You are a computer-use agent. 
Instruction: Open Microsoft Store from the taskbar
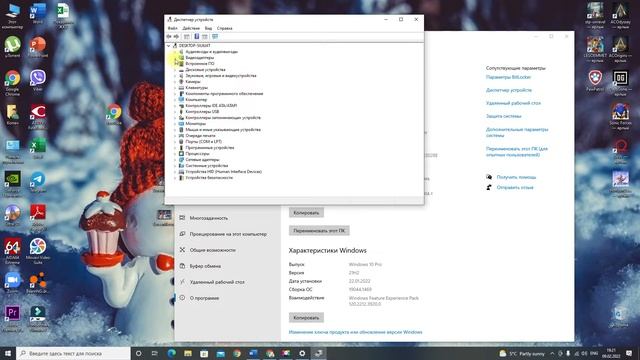(204, 353)
